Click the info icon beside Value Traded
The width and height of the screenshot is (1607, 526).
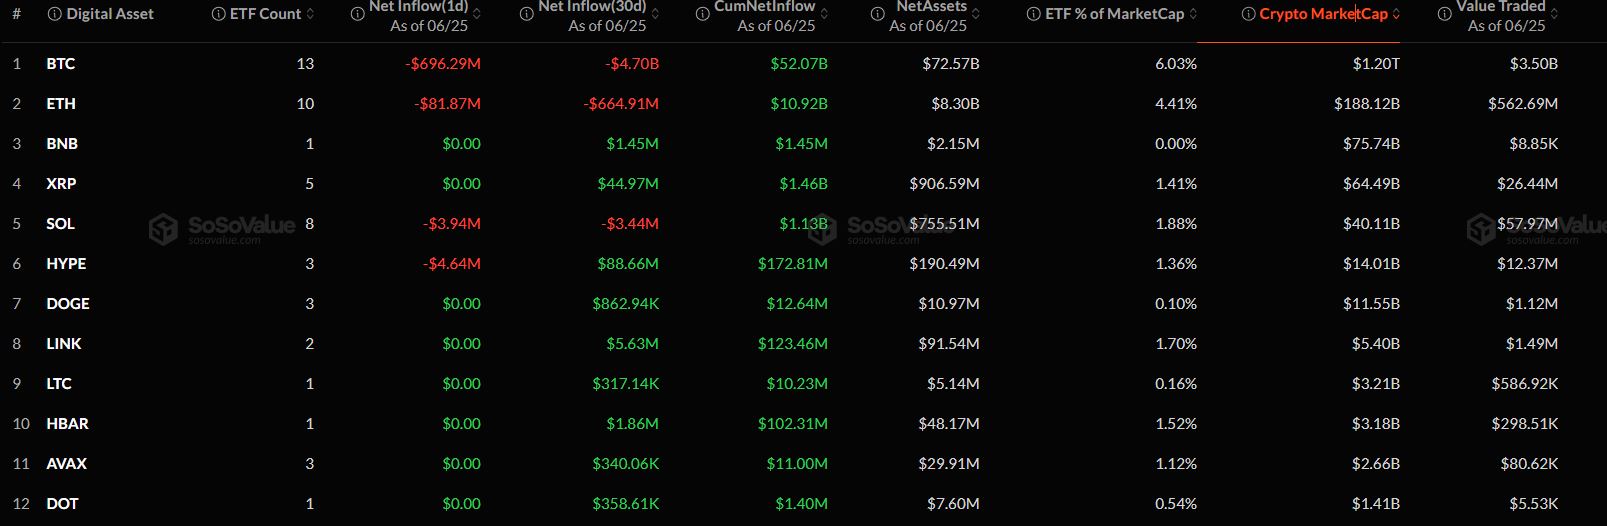click(x=1444, y=14)
